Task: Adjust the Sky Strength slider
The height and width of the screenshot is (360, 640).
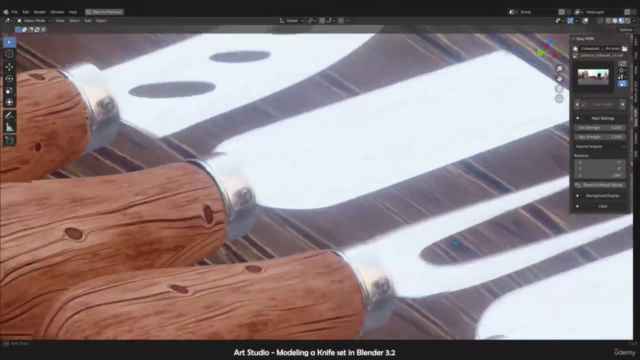Action: tap(600, 137)
